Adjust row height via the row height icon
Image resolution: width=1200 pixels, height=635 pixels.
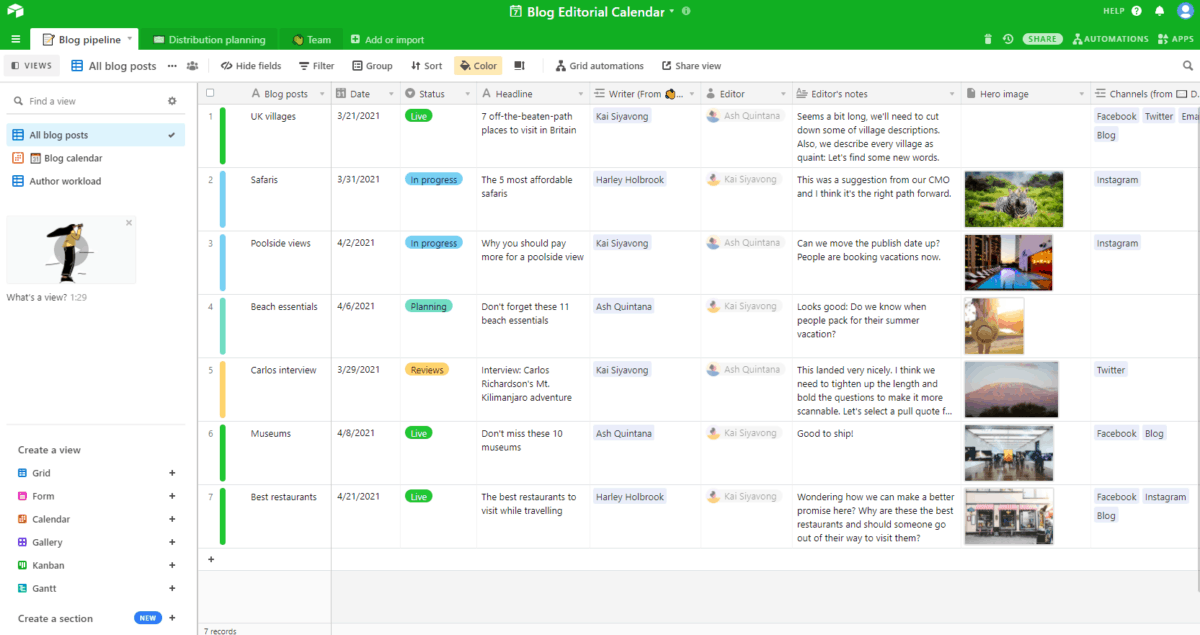[518, 65]
